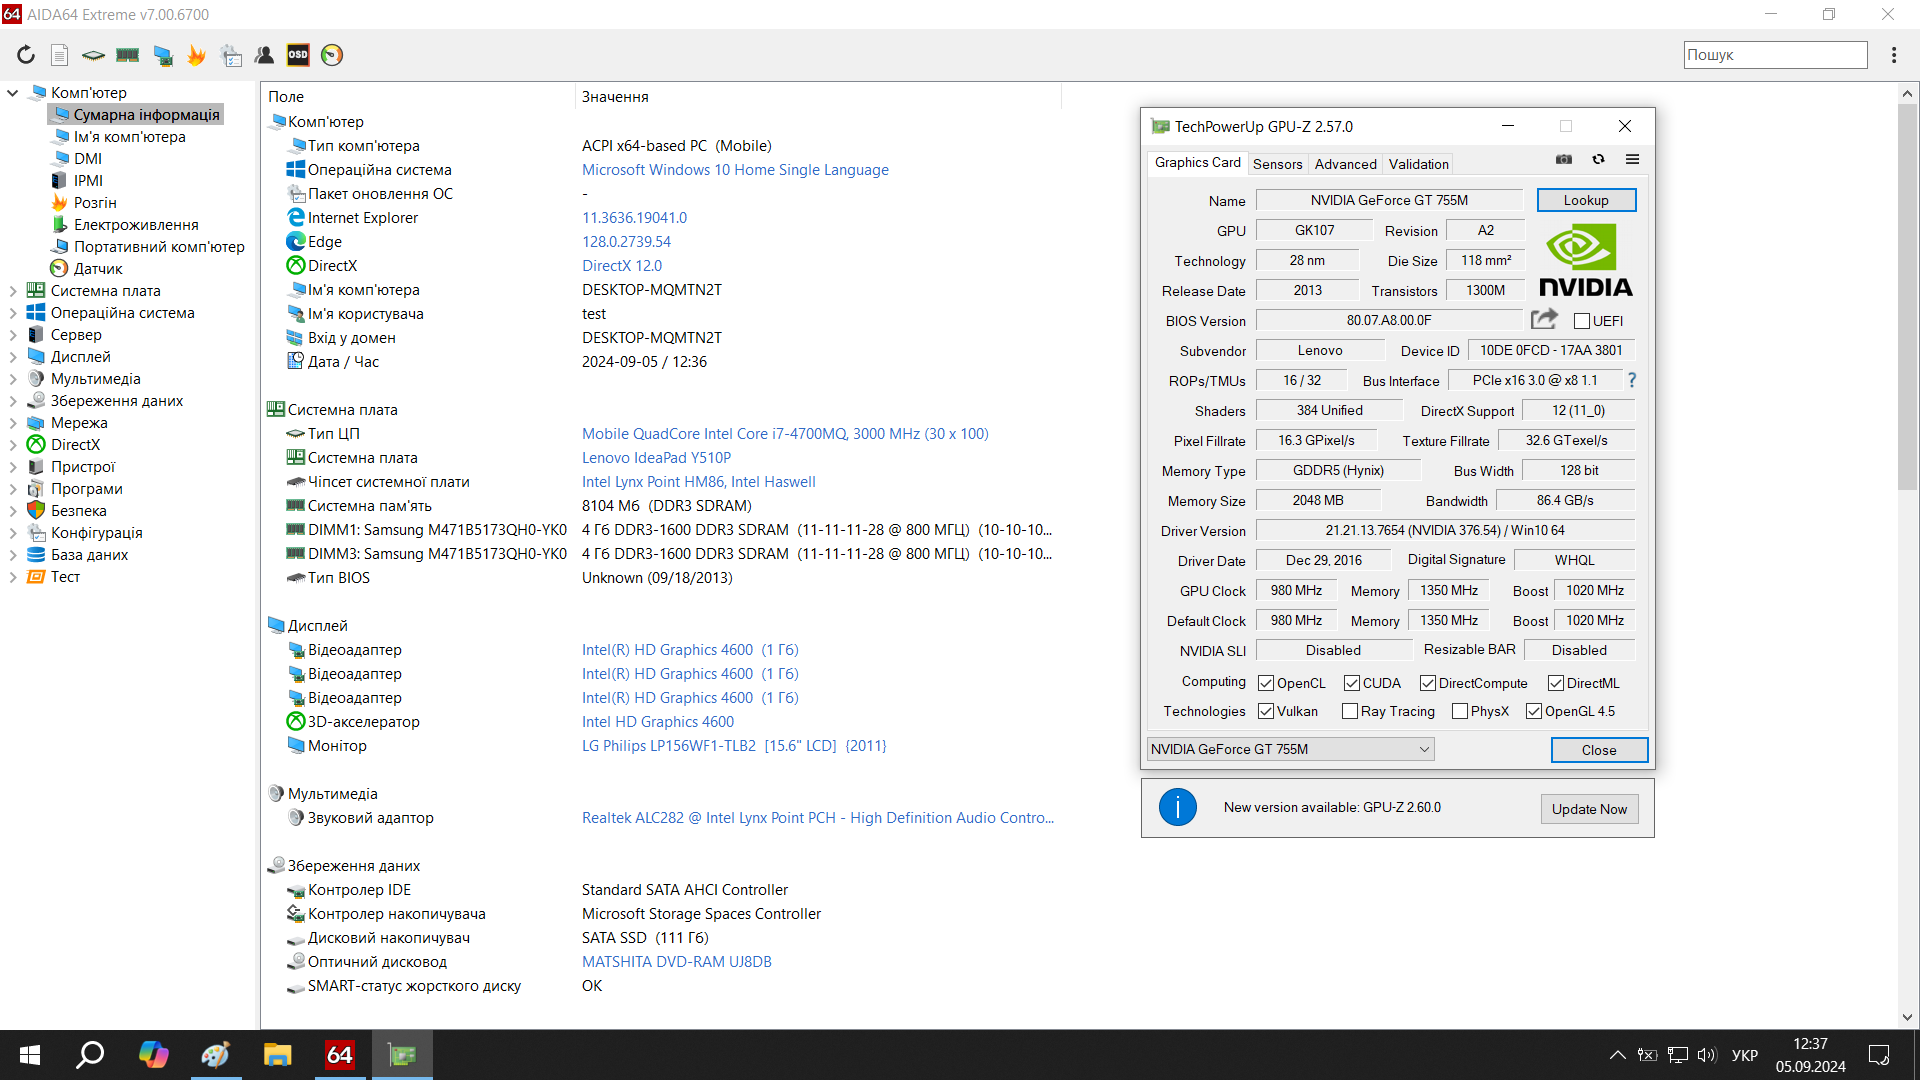Click the gauge sensor toolbar icon
The image size is (1920, 1080).
click(x=332, y=55)
